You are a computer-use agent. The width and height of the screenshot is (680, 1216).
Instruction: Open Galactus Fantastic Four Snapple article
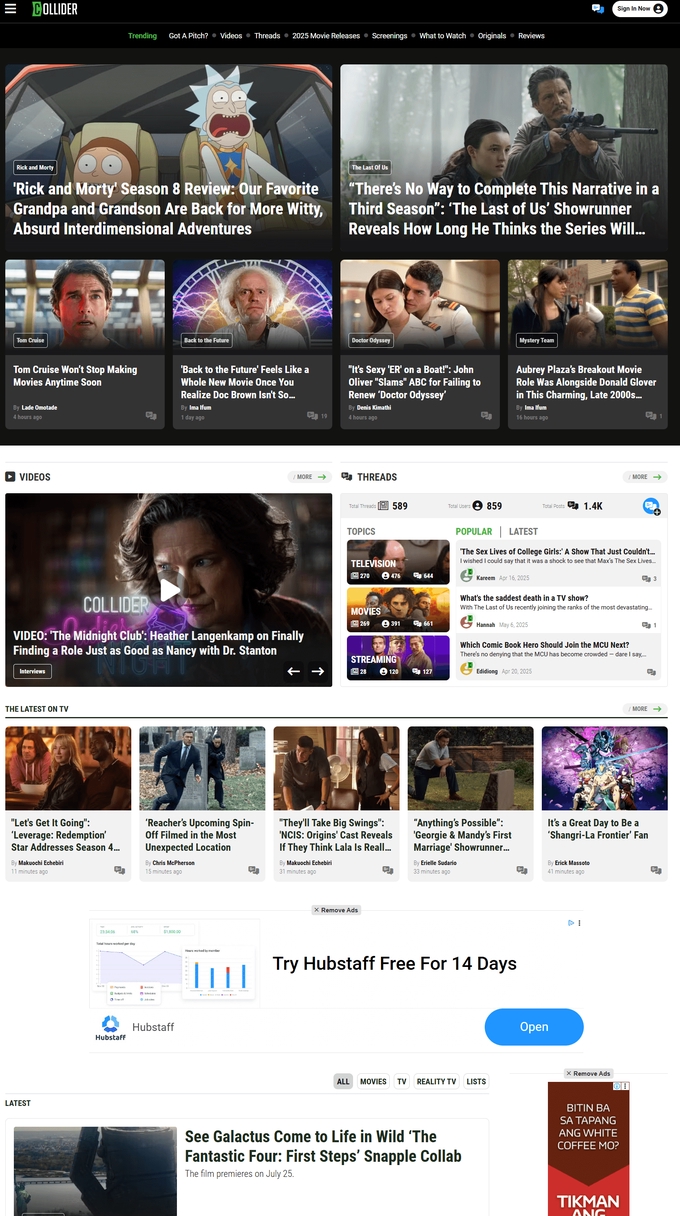(x=323, y=1146)
